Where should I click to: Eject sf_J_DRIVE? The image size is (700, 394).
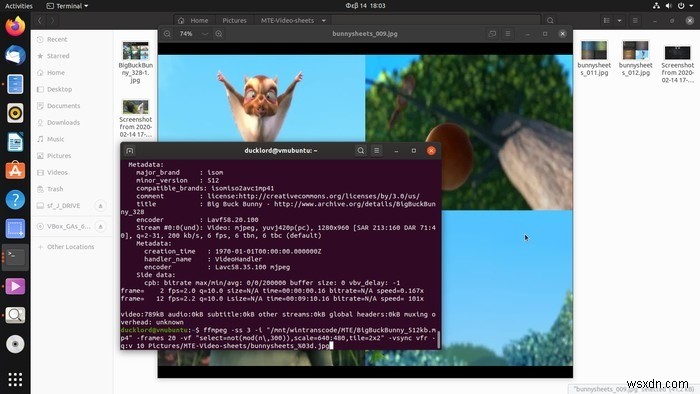tap(100, 206)
